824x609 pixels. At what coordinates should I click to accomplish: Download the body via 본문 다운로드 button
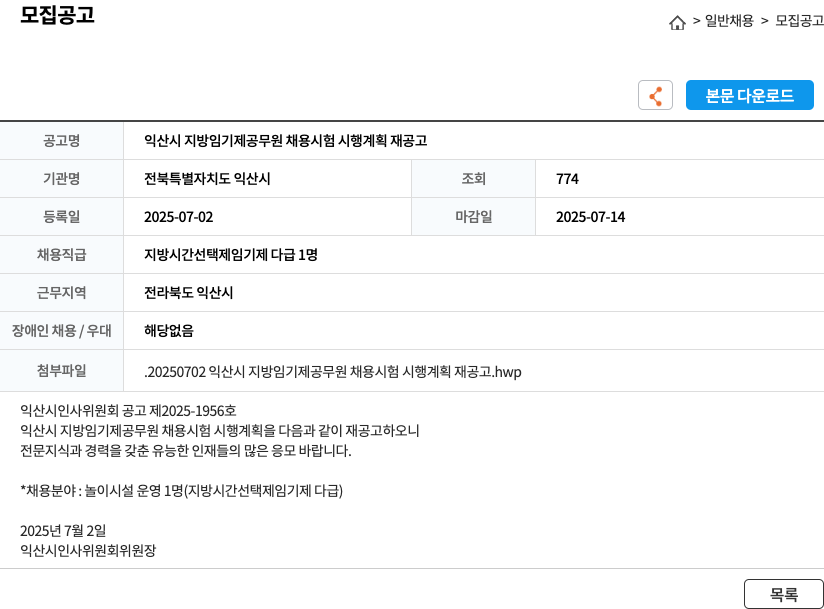point(749,95)
